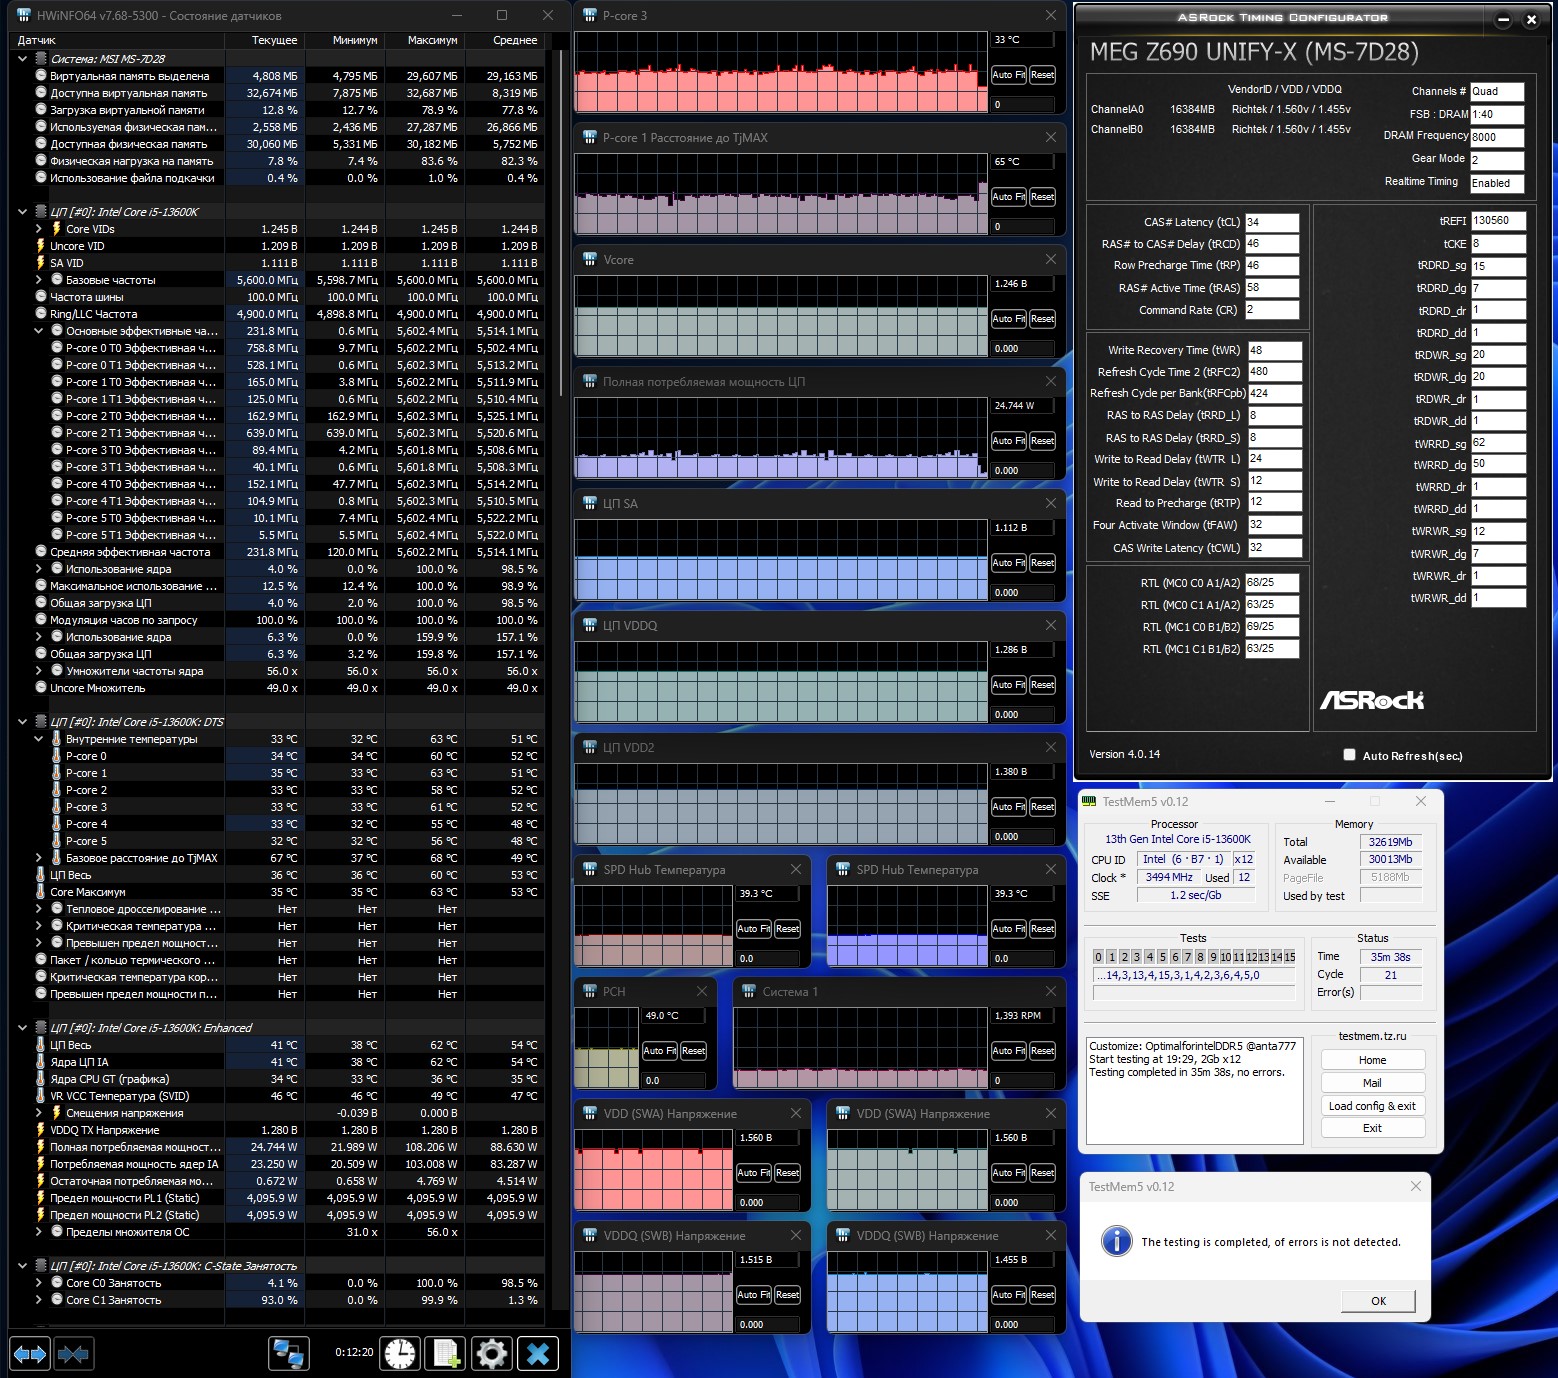Screen dimensions: 1558x1378
Task: Click the thermometer icon beside Core Максимум
Action: (x=41, y=892)
